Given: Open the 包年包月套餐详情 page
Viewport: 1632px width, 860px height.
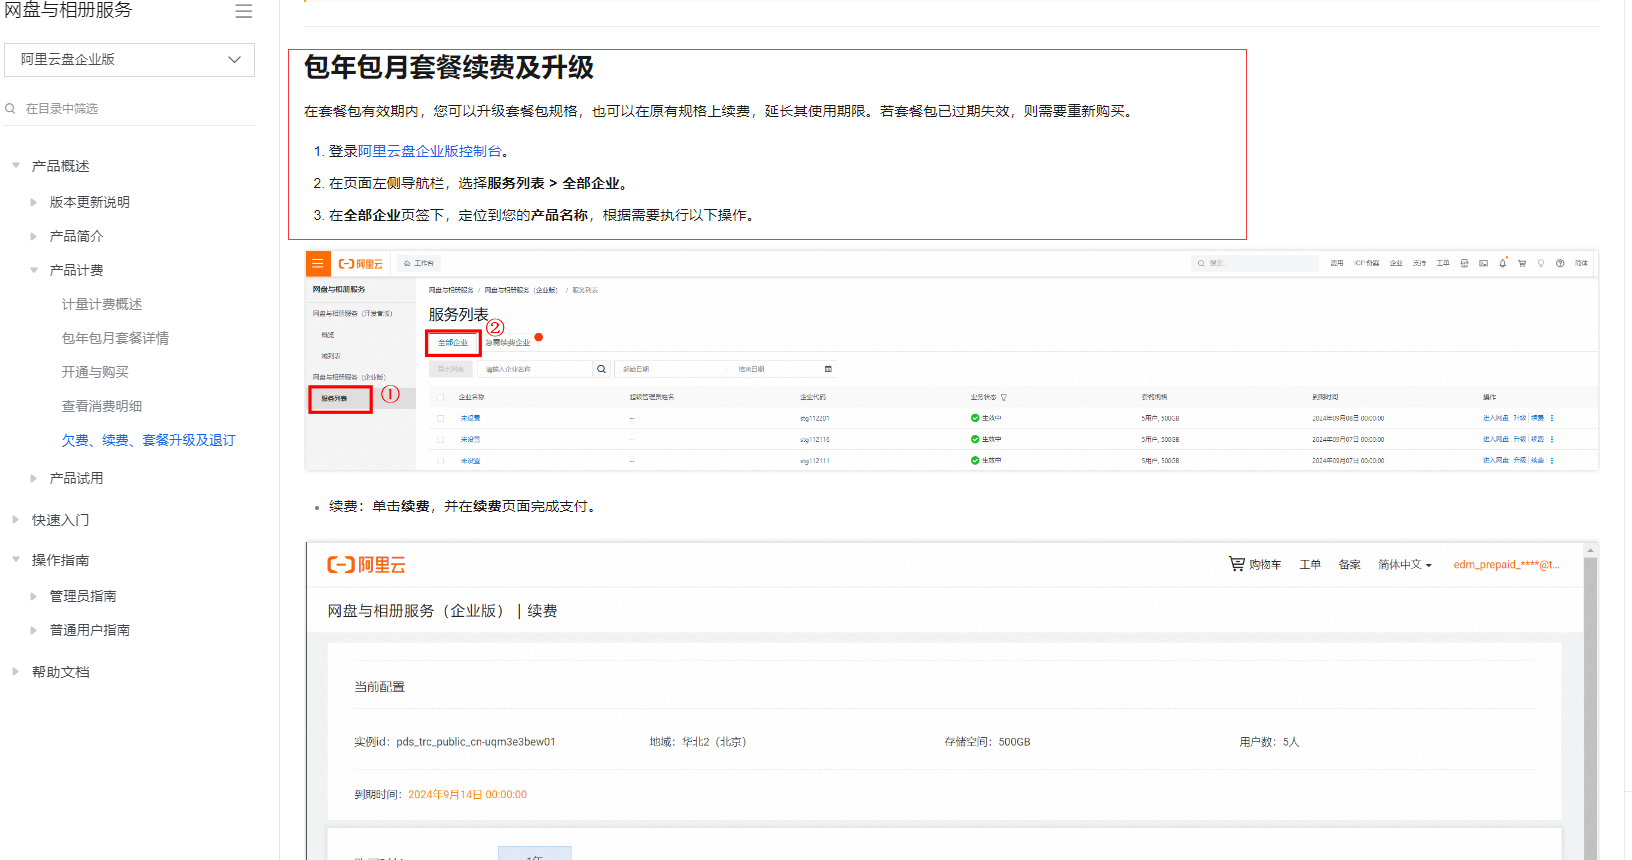Looking at the screenshot, I should pos(115,338).
